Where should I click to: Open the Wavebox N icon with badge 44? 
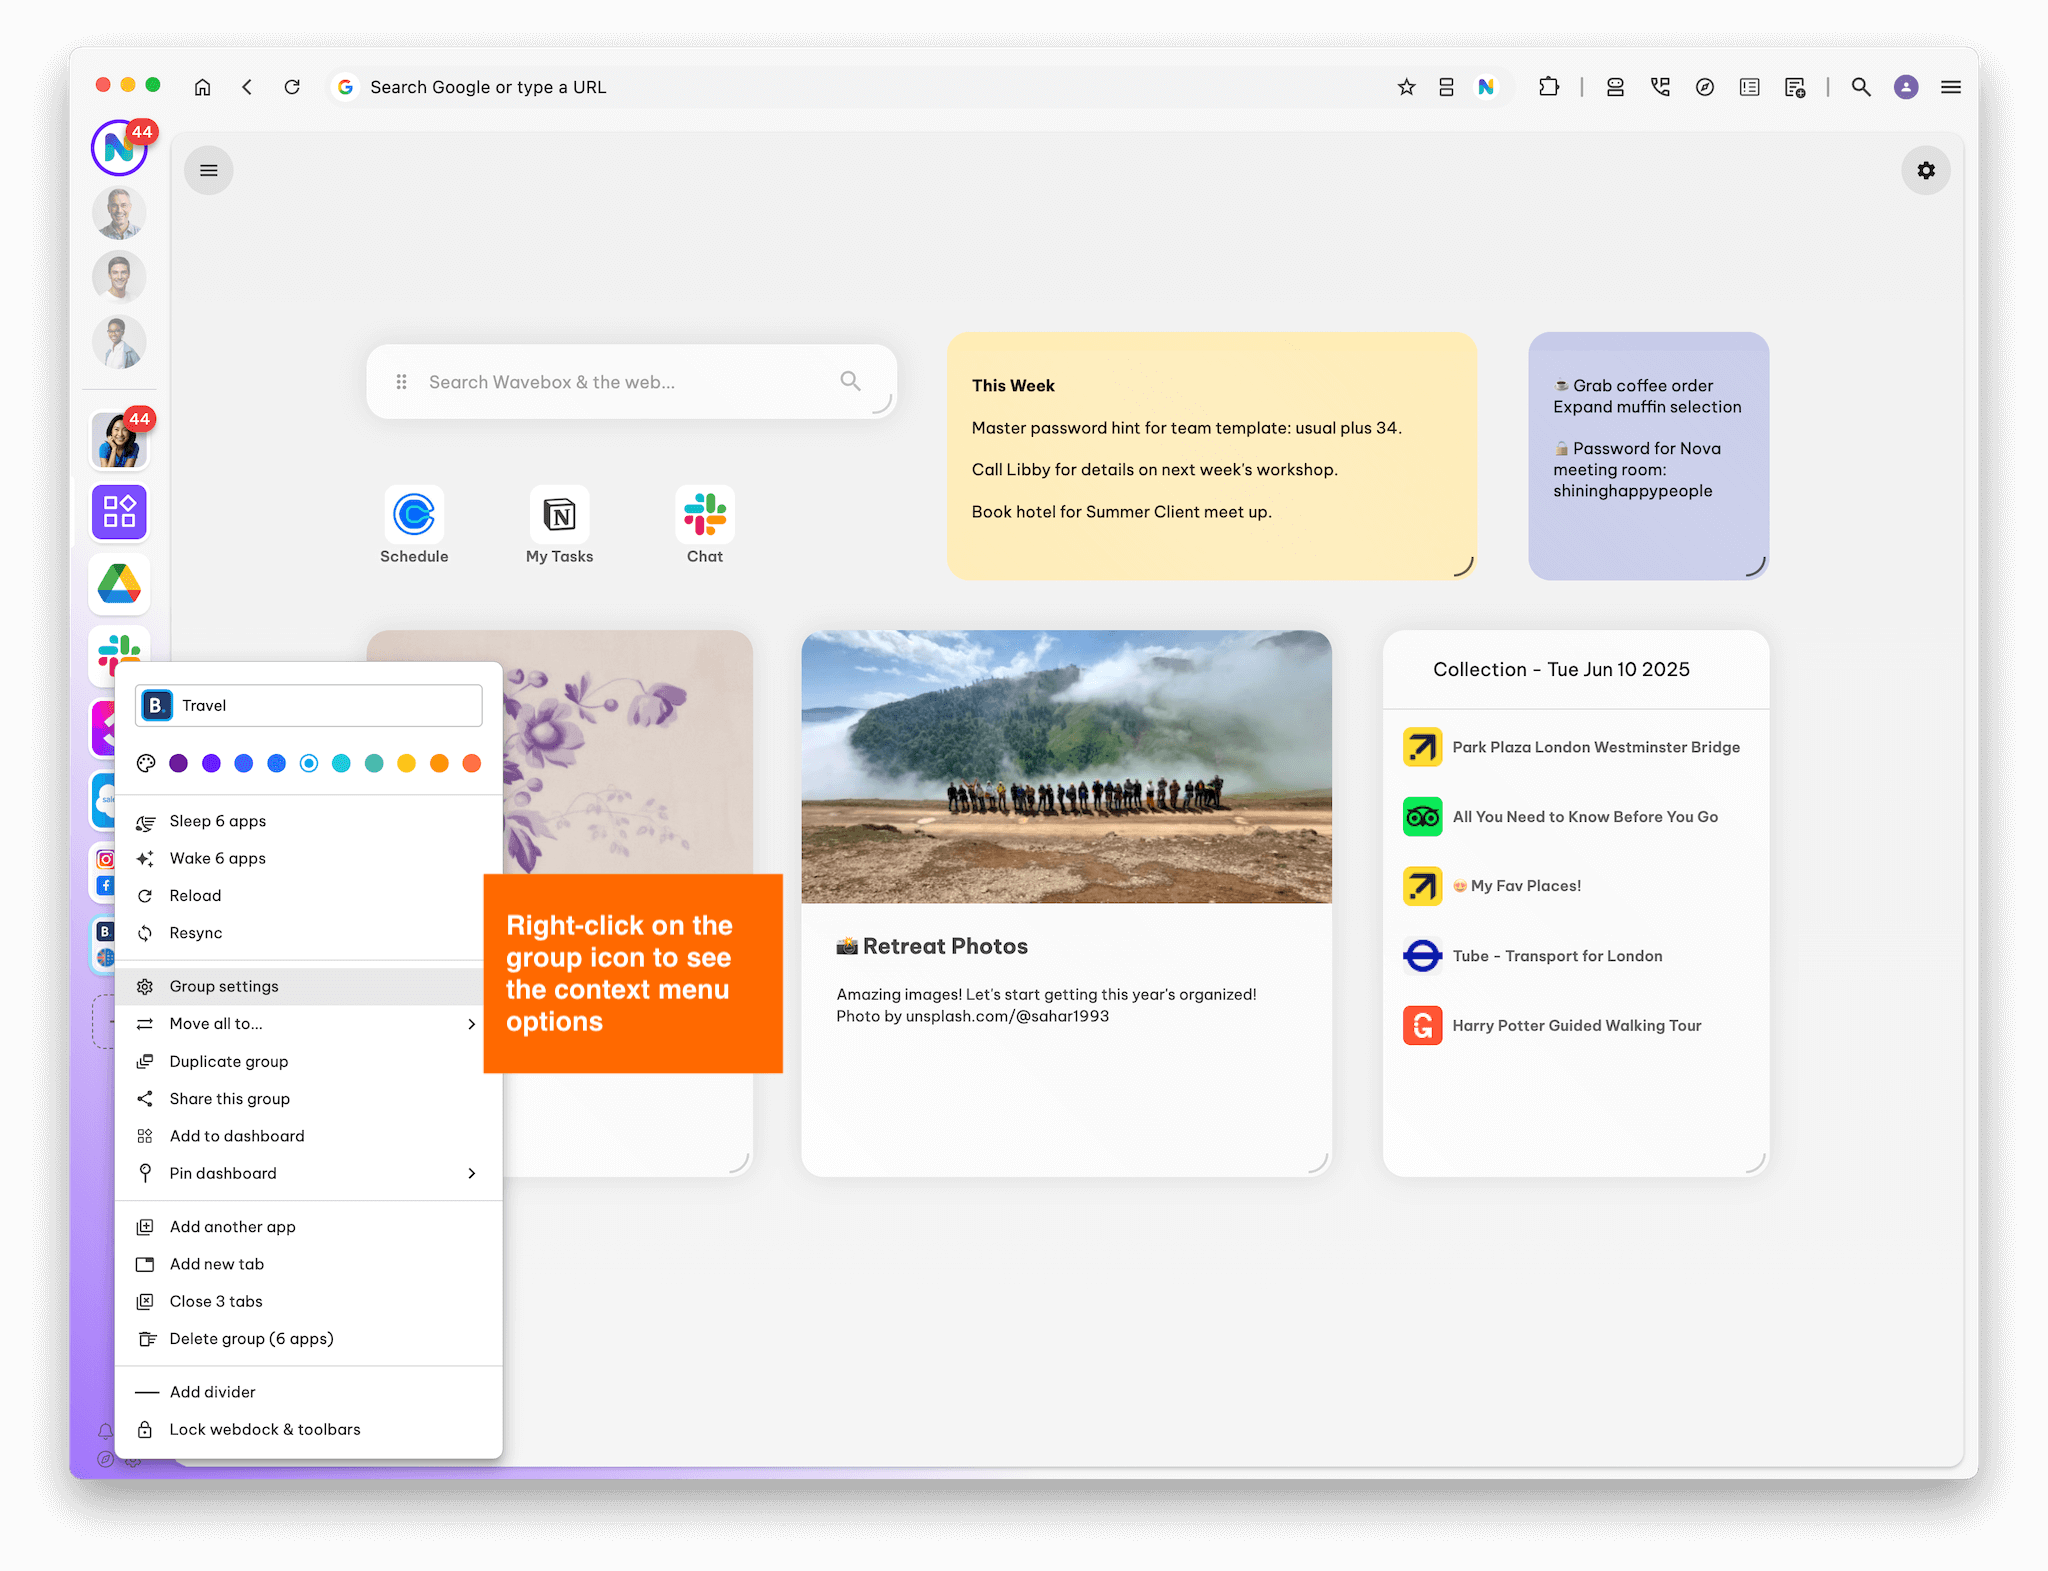tap(120, 148)
